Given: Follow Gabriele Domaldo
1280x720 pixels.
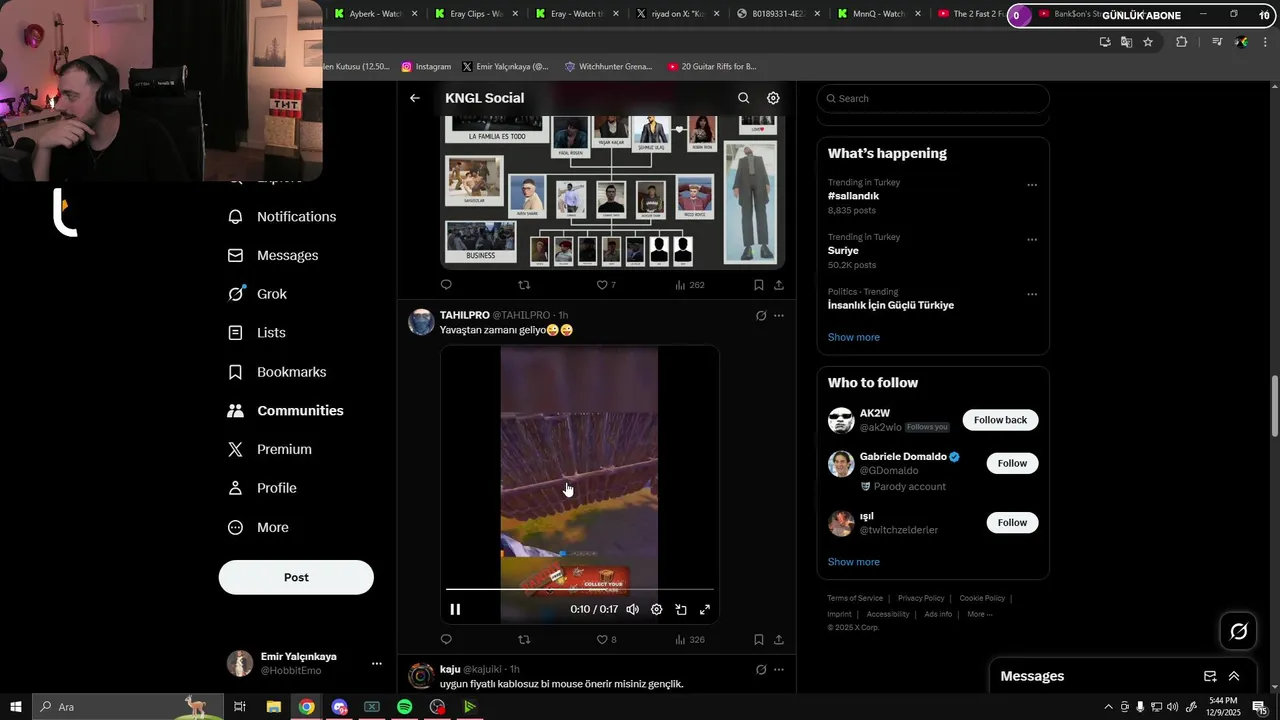Looking at the screenshot, I should pos(1012,463).
